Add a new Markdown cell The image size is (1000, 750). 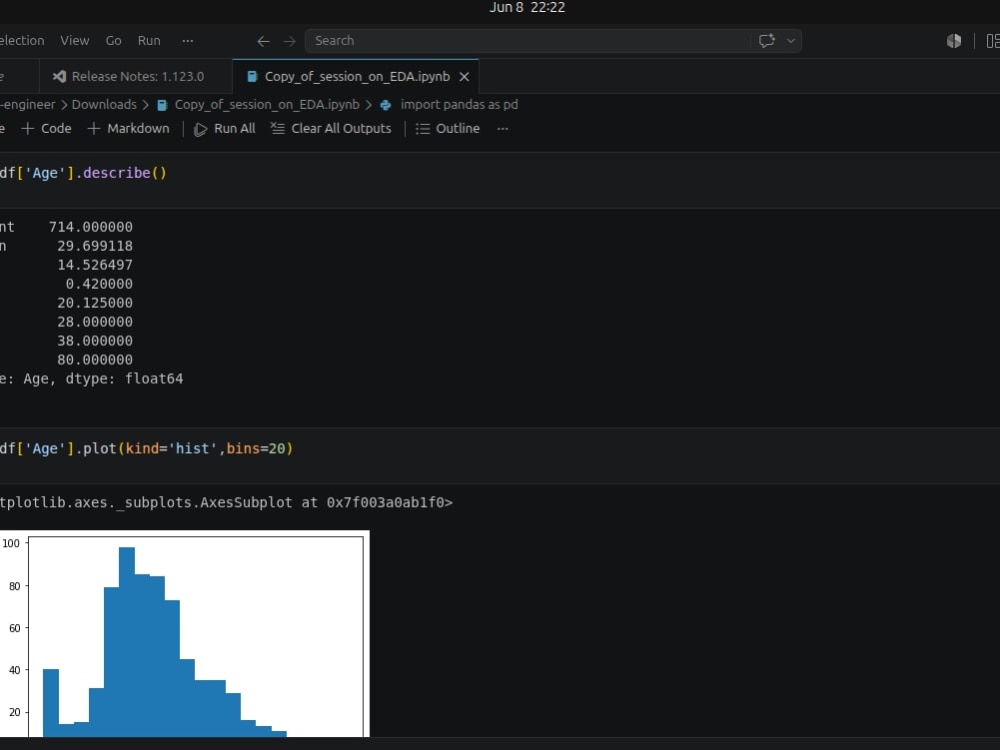click(x=128, y=129)
